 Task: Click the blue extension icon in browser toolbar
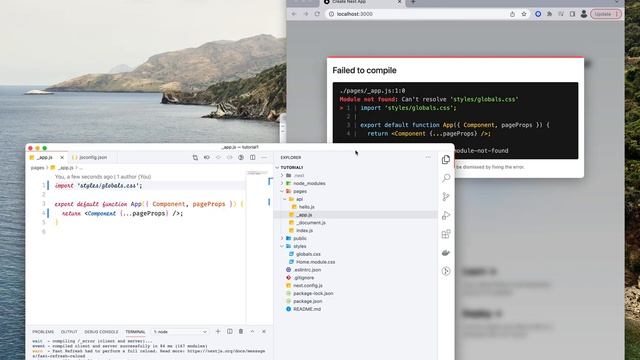click(x=538, y=14)
